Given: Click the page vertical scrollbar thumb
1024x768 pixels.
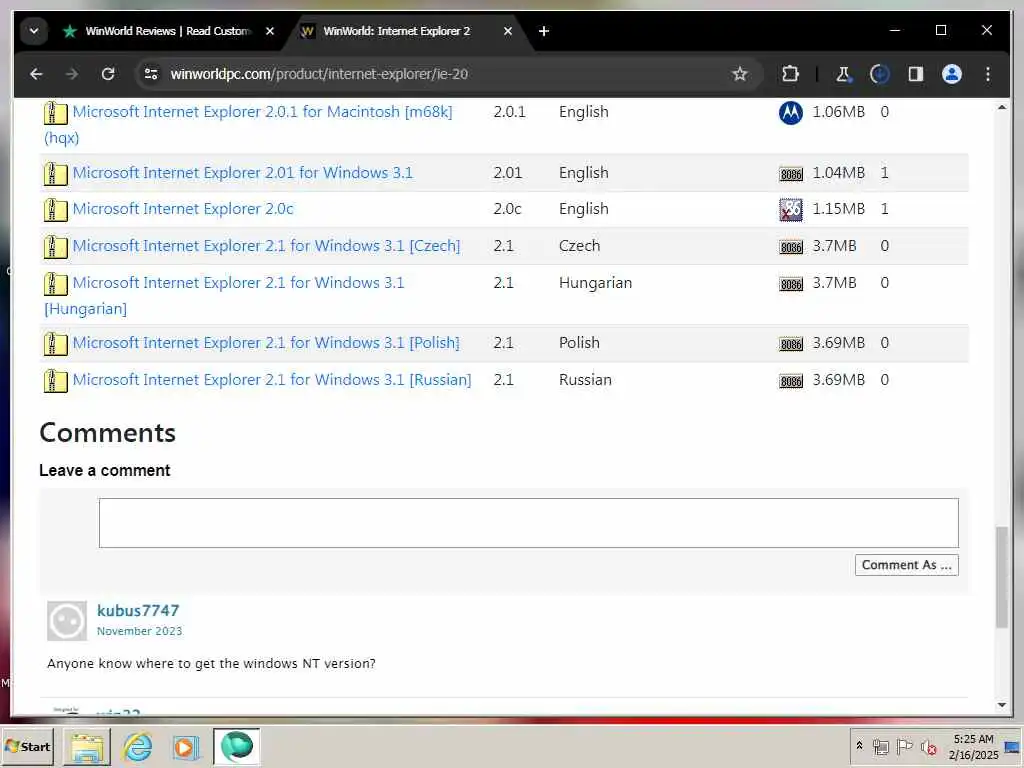Looking at the screenshot, I should pos(1002,577).
